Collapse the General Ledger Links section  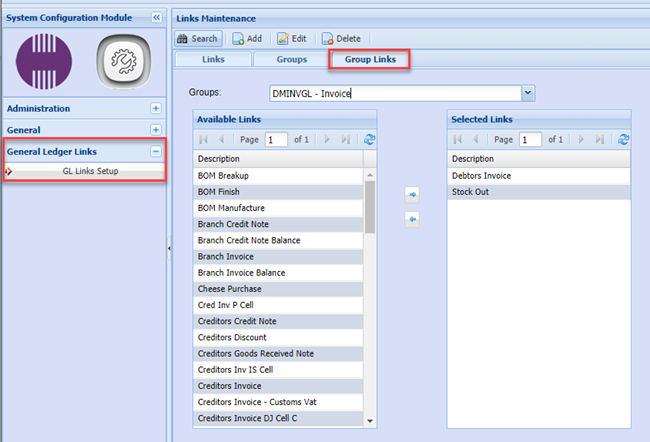click(x=155, y=152)
